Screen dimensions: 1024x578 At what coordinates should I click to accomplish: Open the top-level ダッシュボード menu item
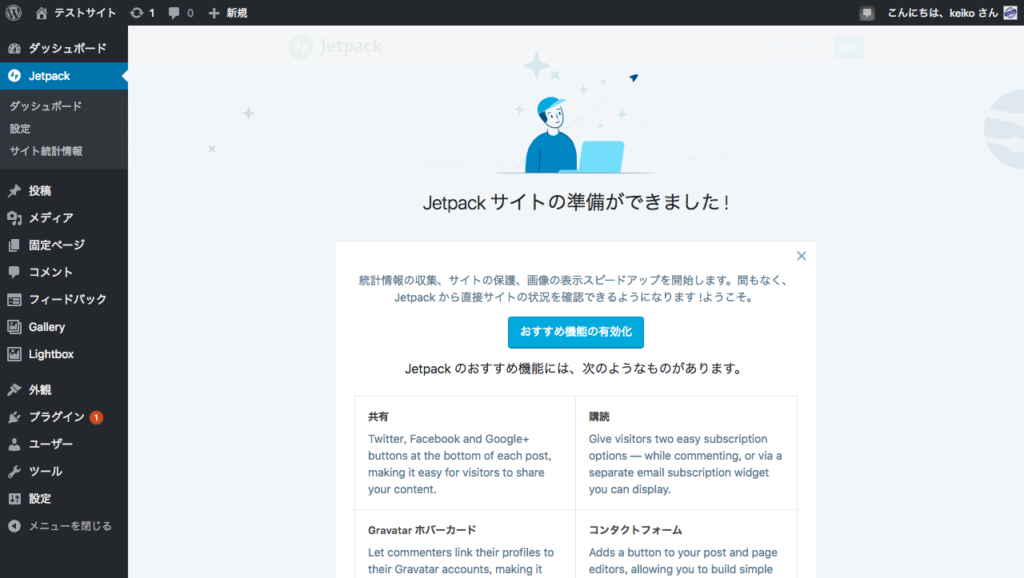tap(64, 48)
